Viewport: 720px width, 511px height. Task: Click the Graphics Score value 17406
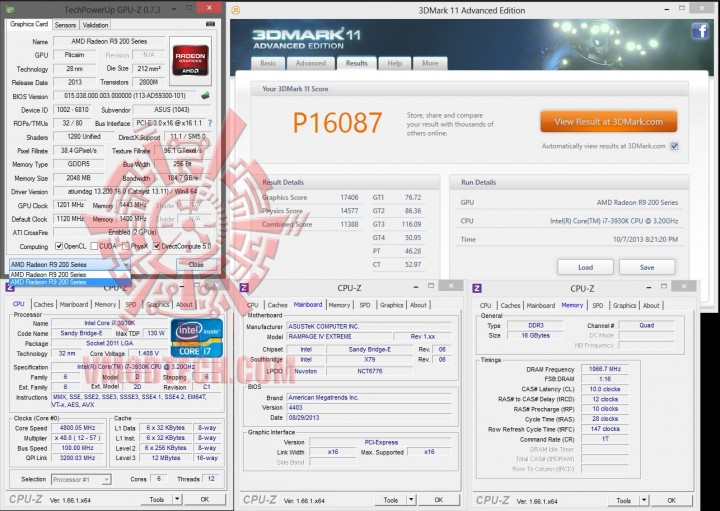click(349, 197)
